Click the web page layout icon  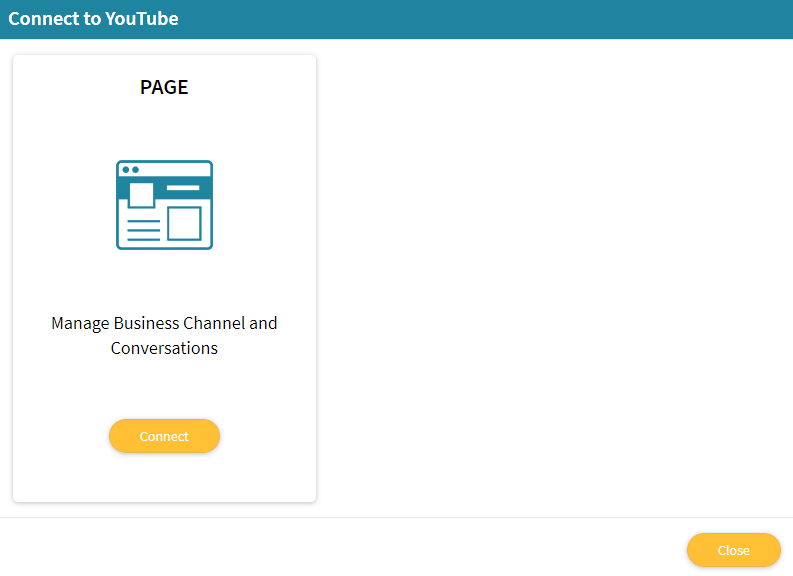[x=164, y=205]
